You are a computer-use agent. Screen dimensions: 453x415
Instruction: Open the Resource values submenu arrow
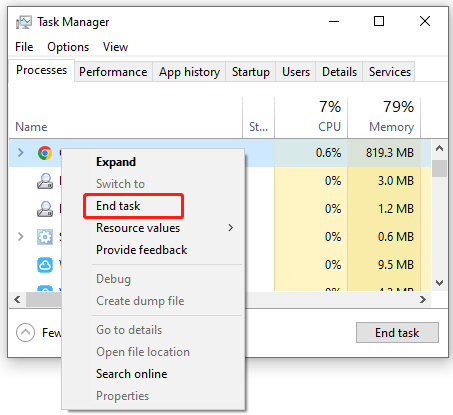tap(231, 228)
